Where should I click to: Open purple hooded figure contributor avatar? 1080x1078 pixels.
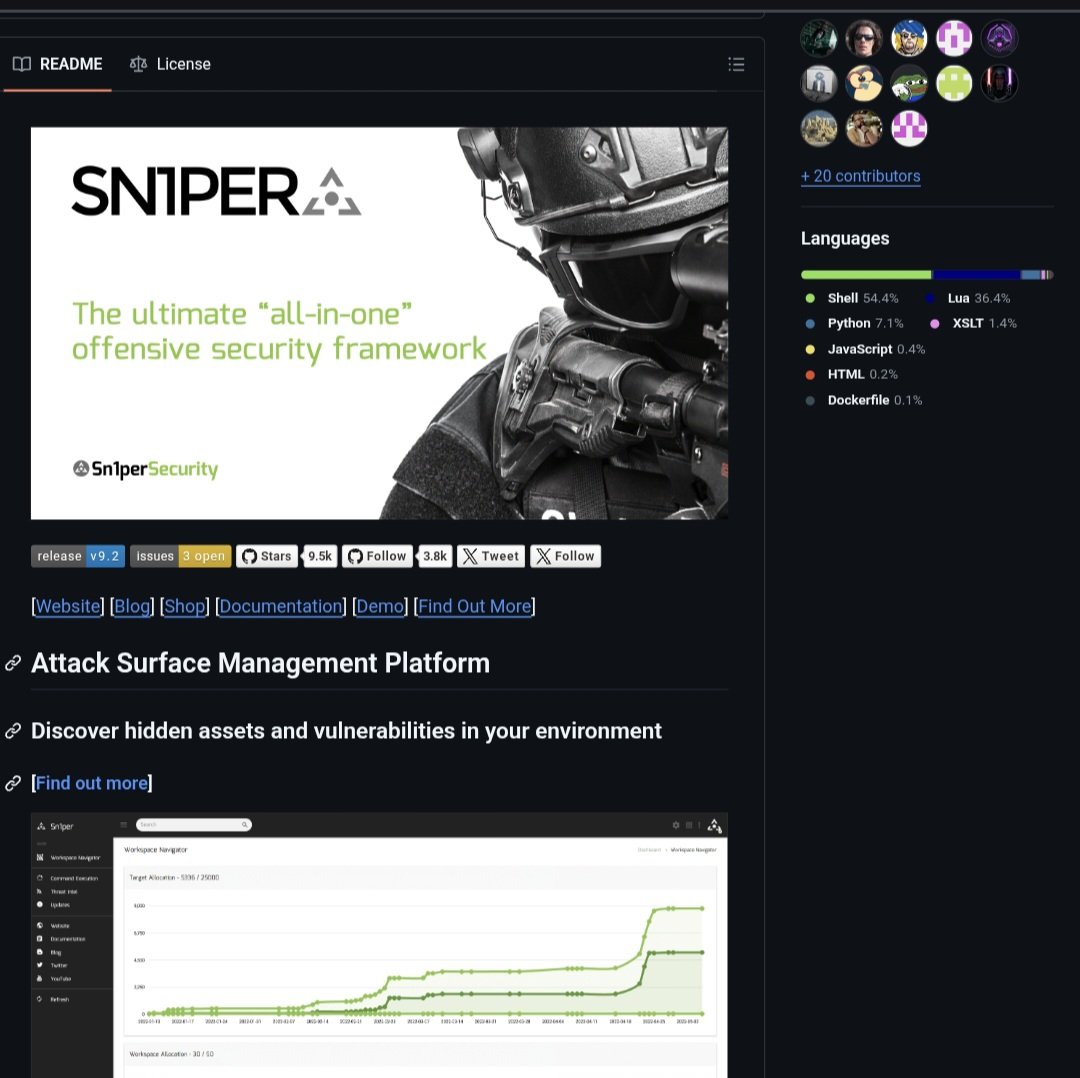[x=999, y=38]
